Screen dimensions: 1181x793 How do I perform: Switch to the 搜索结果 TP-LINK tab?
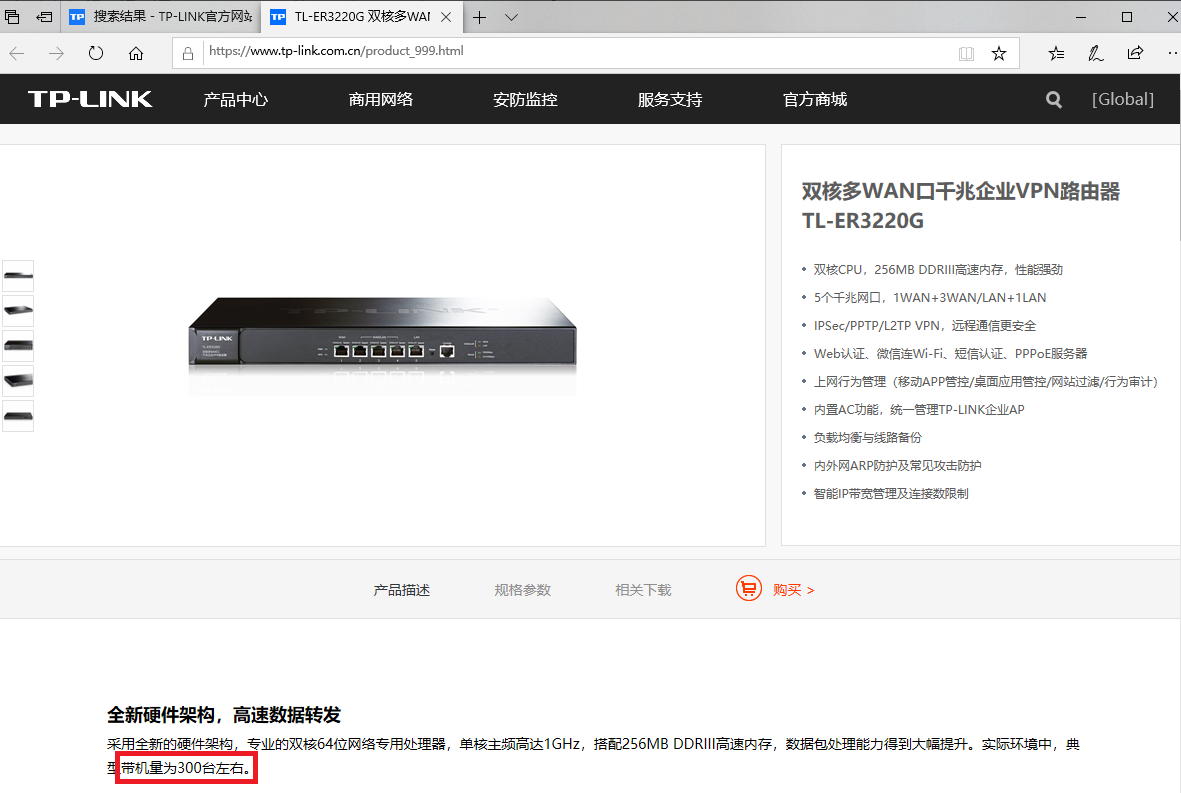pyautogui.click(x=160, y=17)
